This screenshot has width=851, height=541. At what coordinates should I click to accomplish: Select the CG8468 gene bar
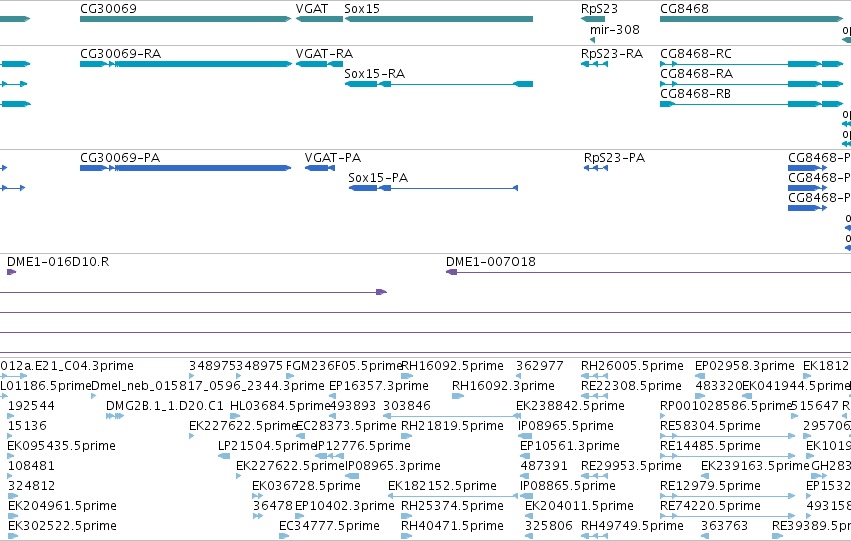click(751, 19)
